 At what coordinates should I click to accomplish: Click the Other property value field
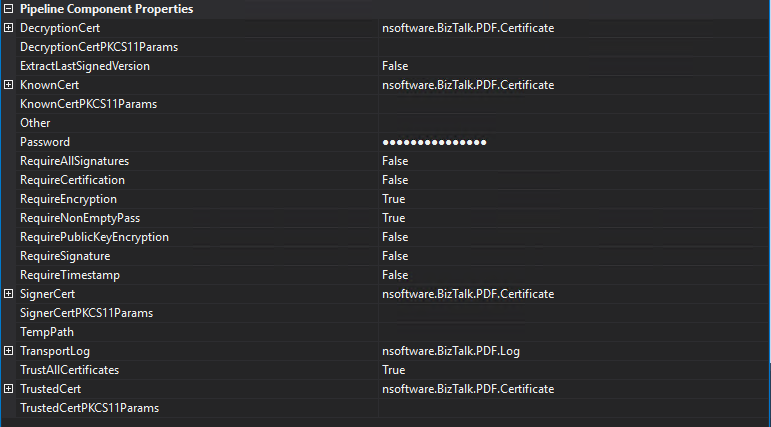(573, 123)
